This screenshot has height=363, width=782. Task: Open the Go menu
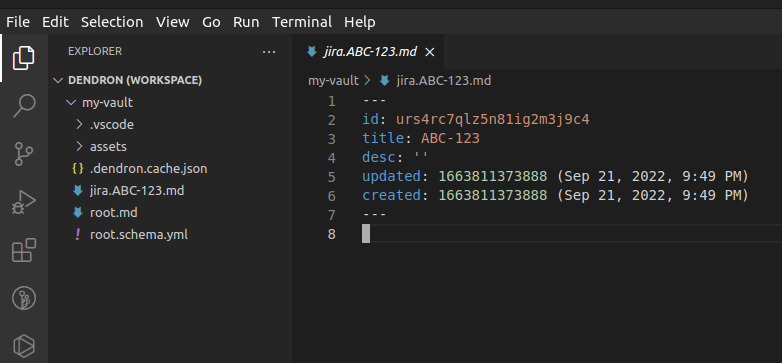click(x=211, y=22)
